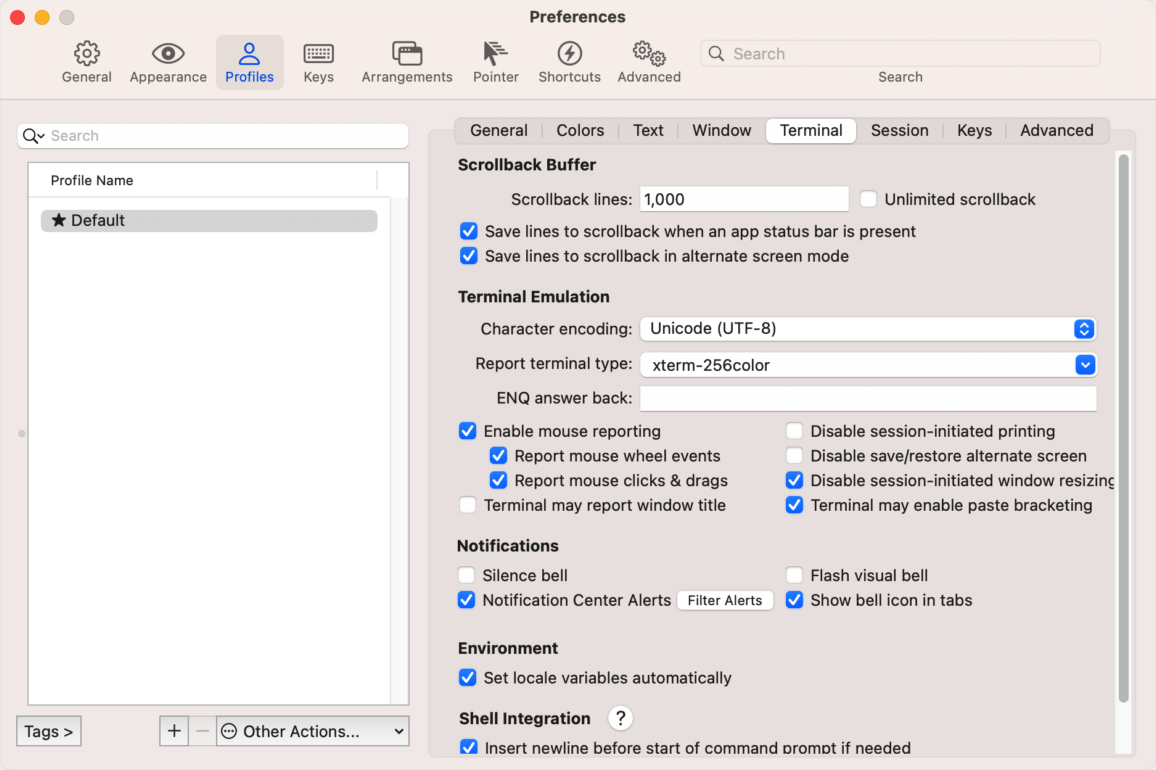
Task: Switch to the Session tab
Action: click(899, 131)
